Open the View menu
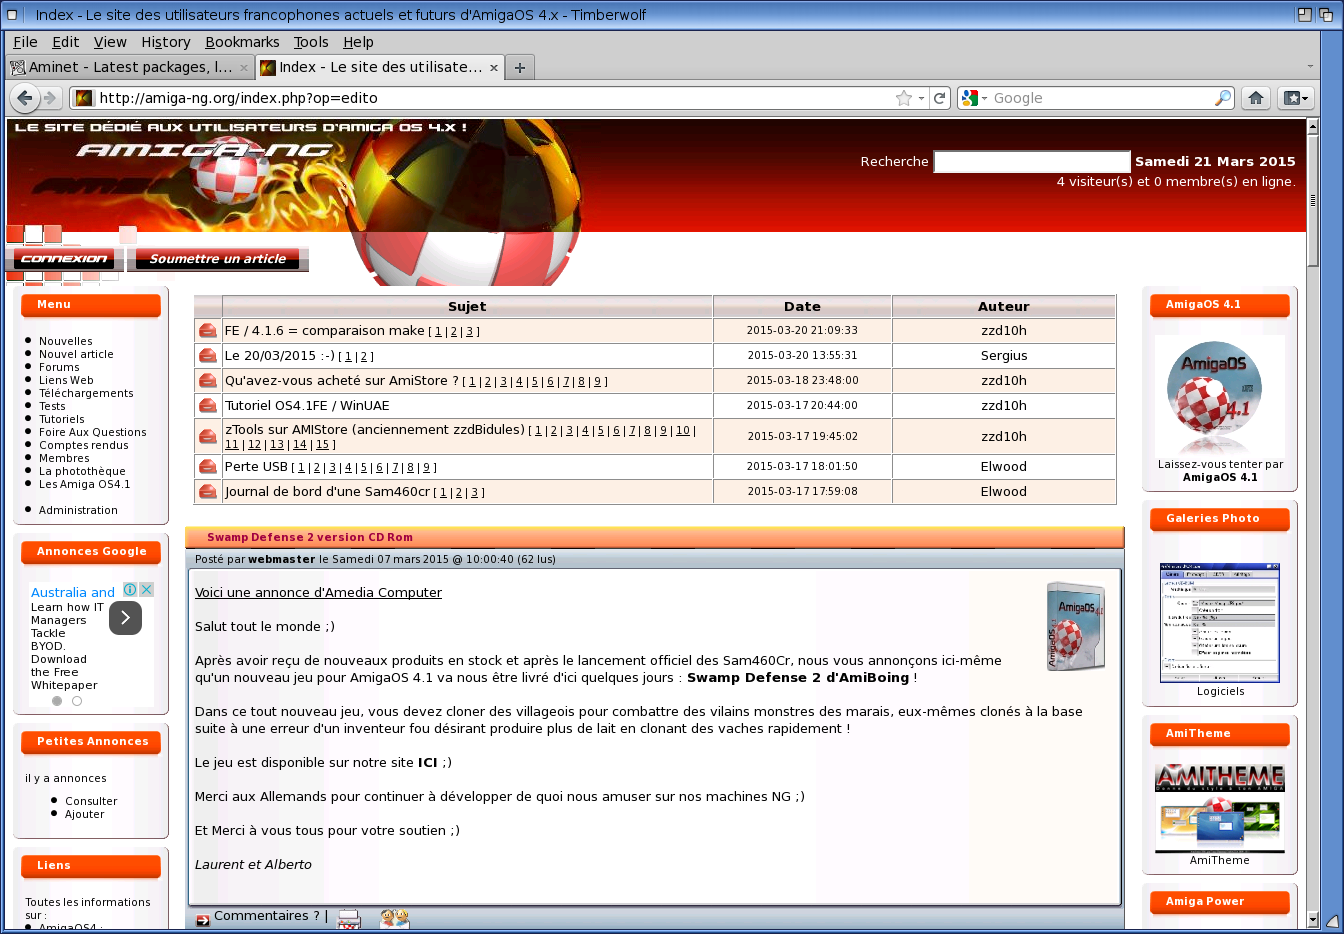The height and width of the screenshot is (934, 1344). [110, 42]
